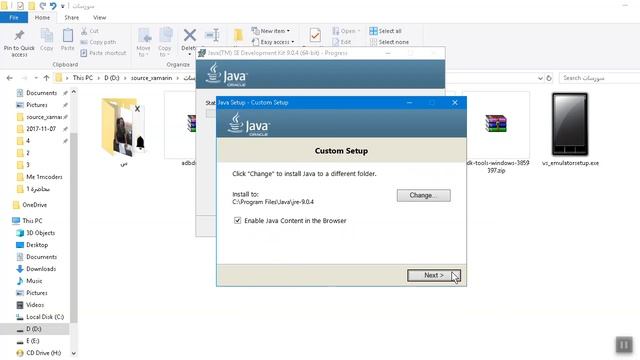The image size is (640, 360).
Task: Open the address bar history dropdown
Action: click(x=540, y=78)
